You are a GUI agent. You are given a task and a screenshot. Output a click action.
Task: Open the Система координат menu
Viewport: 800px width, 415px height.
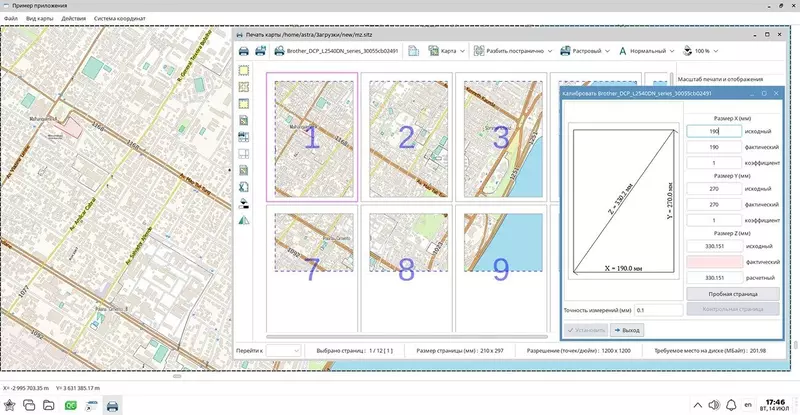[120, 18]
